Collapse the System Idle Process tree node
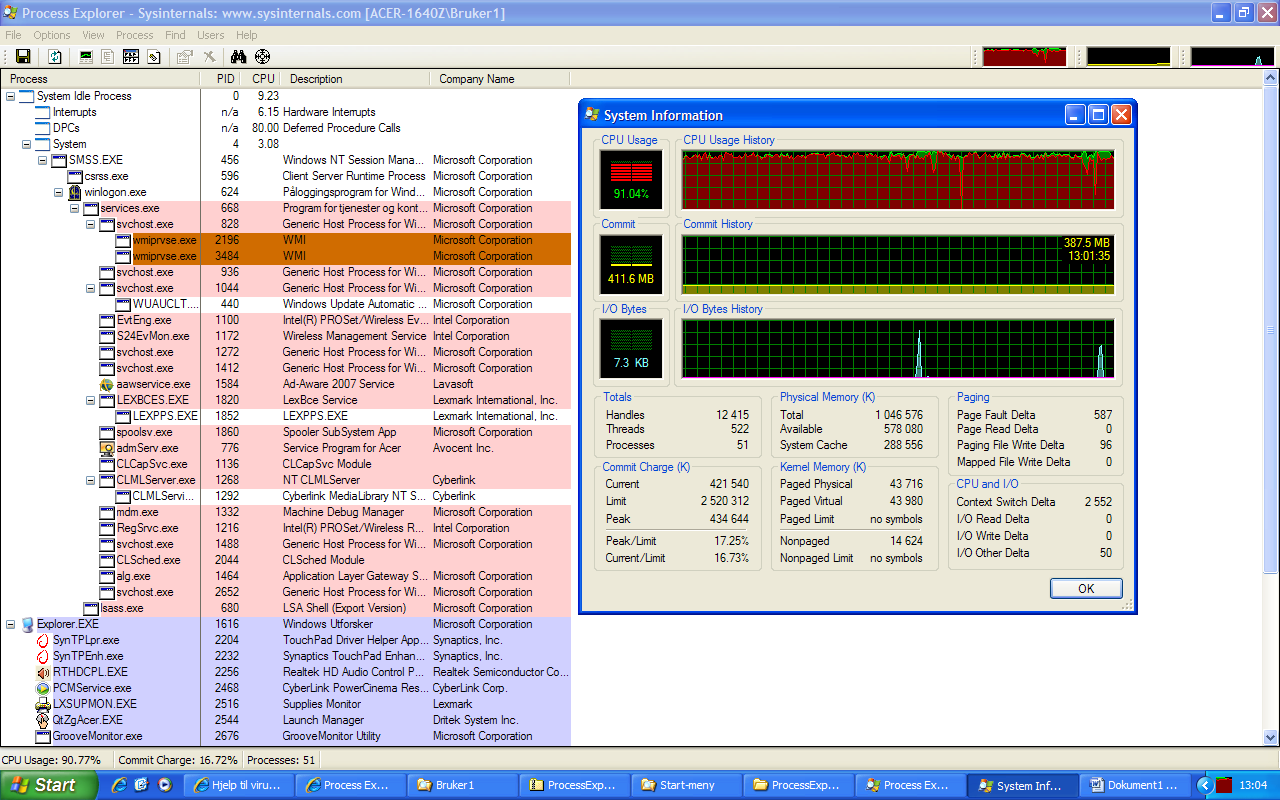The width and height of the screenshot is (1280, 800). 11,96
